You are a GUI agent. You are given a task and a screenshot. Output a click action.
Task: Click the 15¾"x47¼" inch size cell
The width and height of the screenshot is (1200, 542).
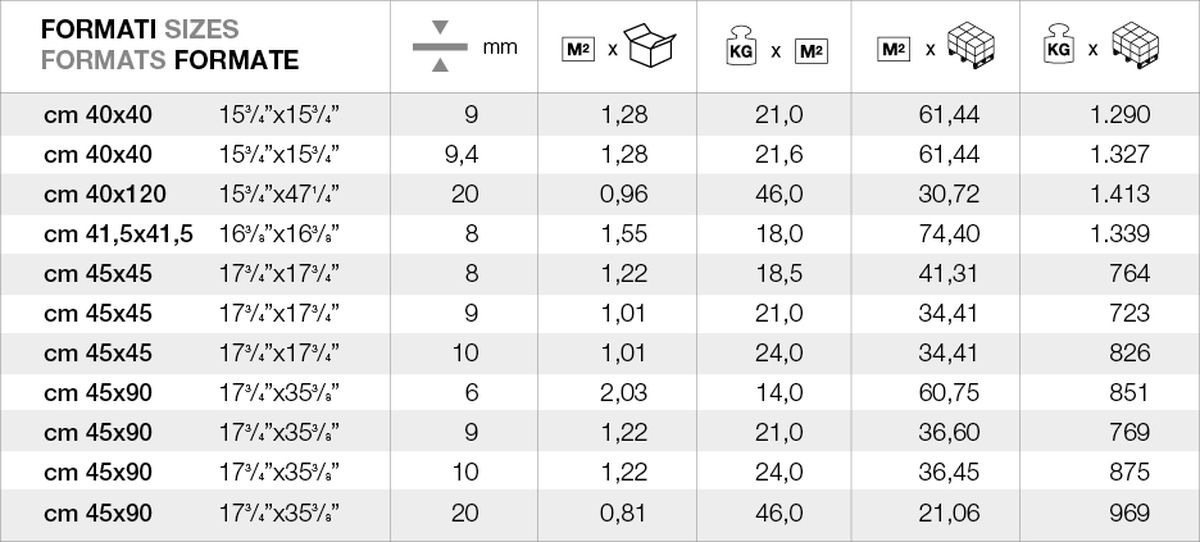[279, 194]
